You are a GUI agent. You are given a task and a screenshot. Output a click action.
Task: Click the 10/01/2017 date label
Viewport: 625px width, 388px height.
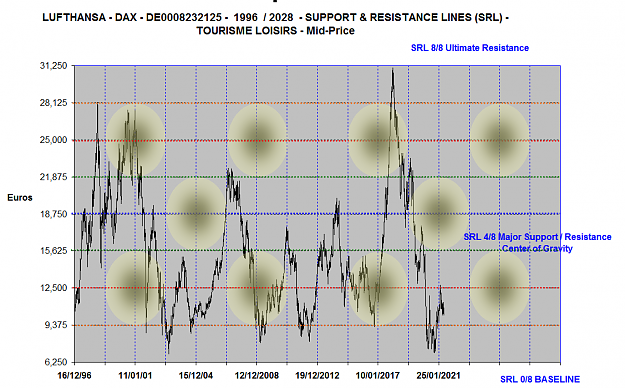tap(377, 376)
